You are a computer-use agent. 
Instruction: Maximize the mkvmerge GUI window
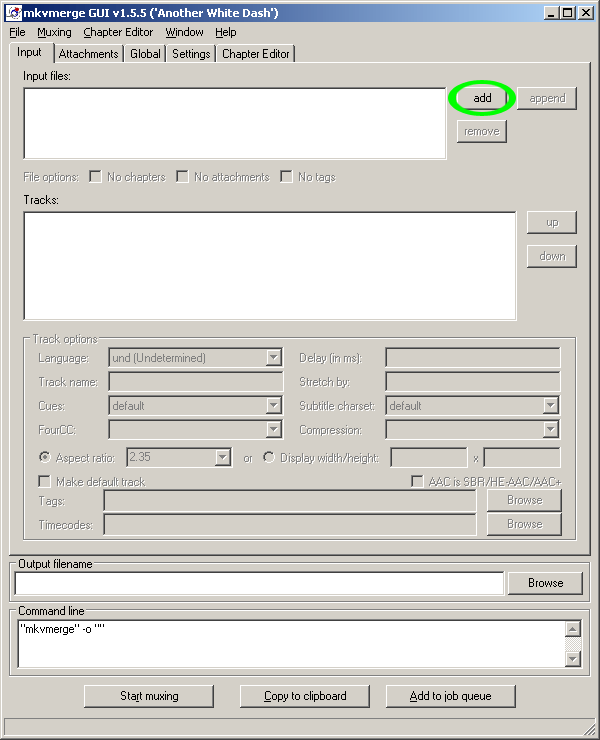[567, 13]
